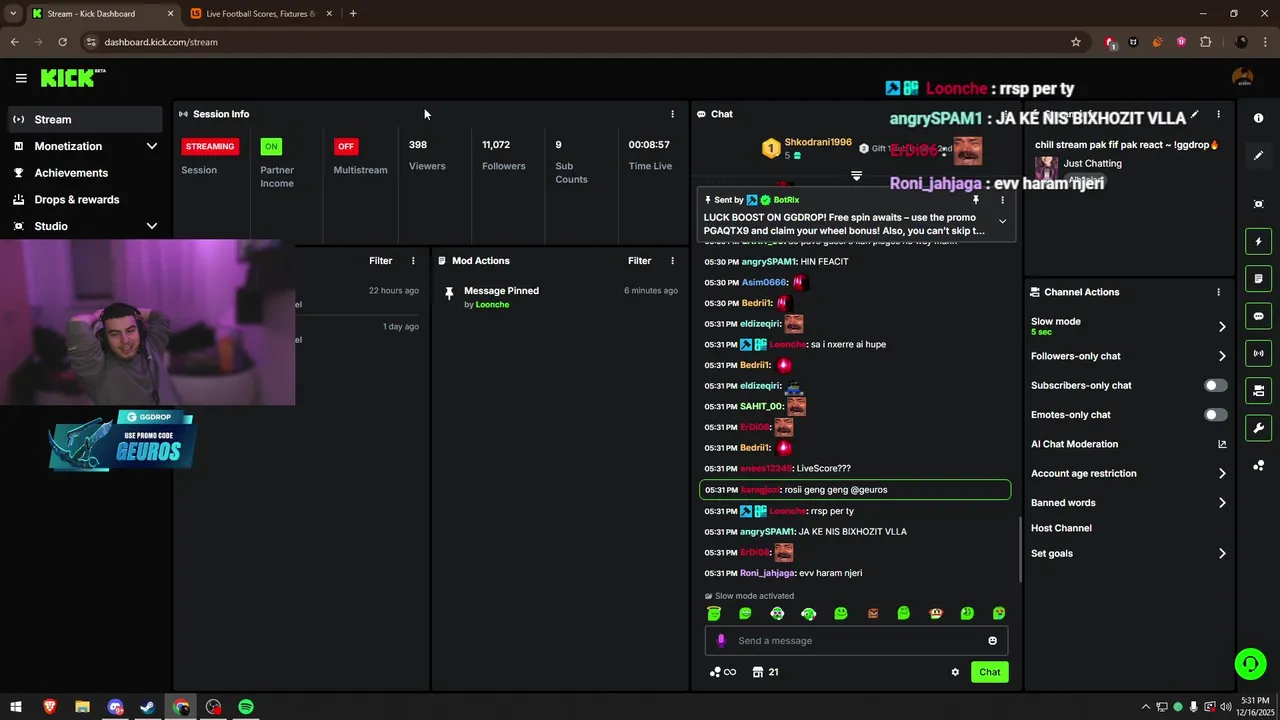1280x720 pixels.
Task: Click the browser address bar URL
Action: coord(161,42)
